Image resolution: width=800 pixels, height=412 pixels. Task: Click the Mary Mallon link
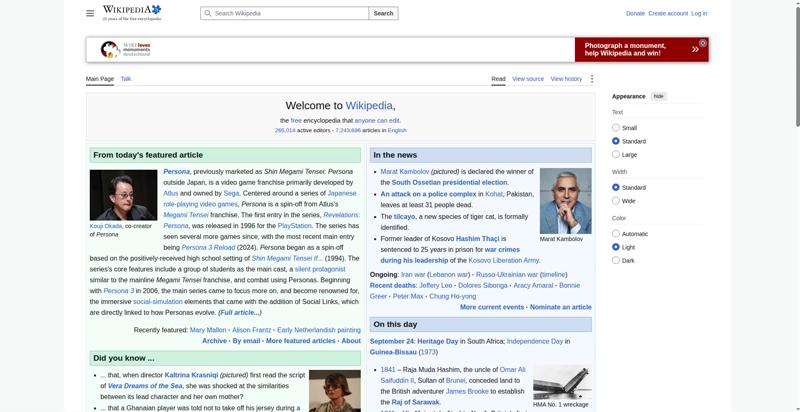click(x=208, y=330)
